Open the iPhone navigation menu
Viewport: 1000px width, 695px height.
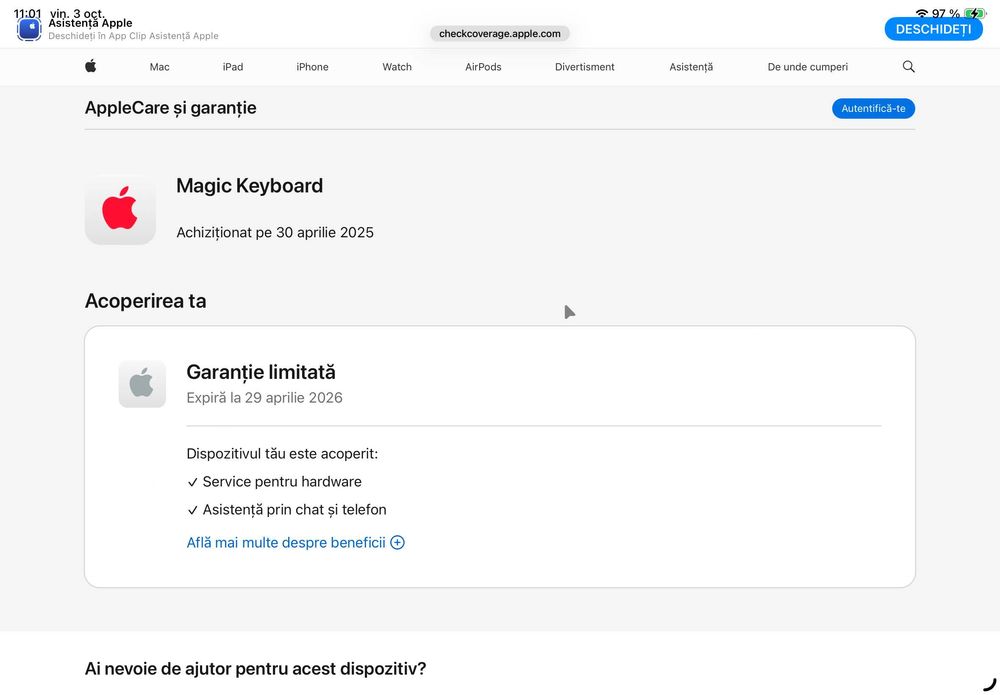pyautogui.click(x=312, y=67)
